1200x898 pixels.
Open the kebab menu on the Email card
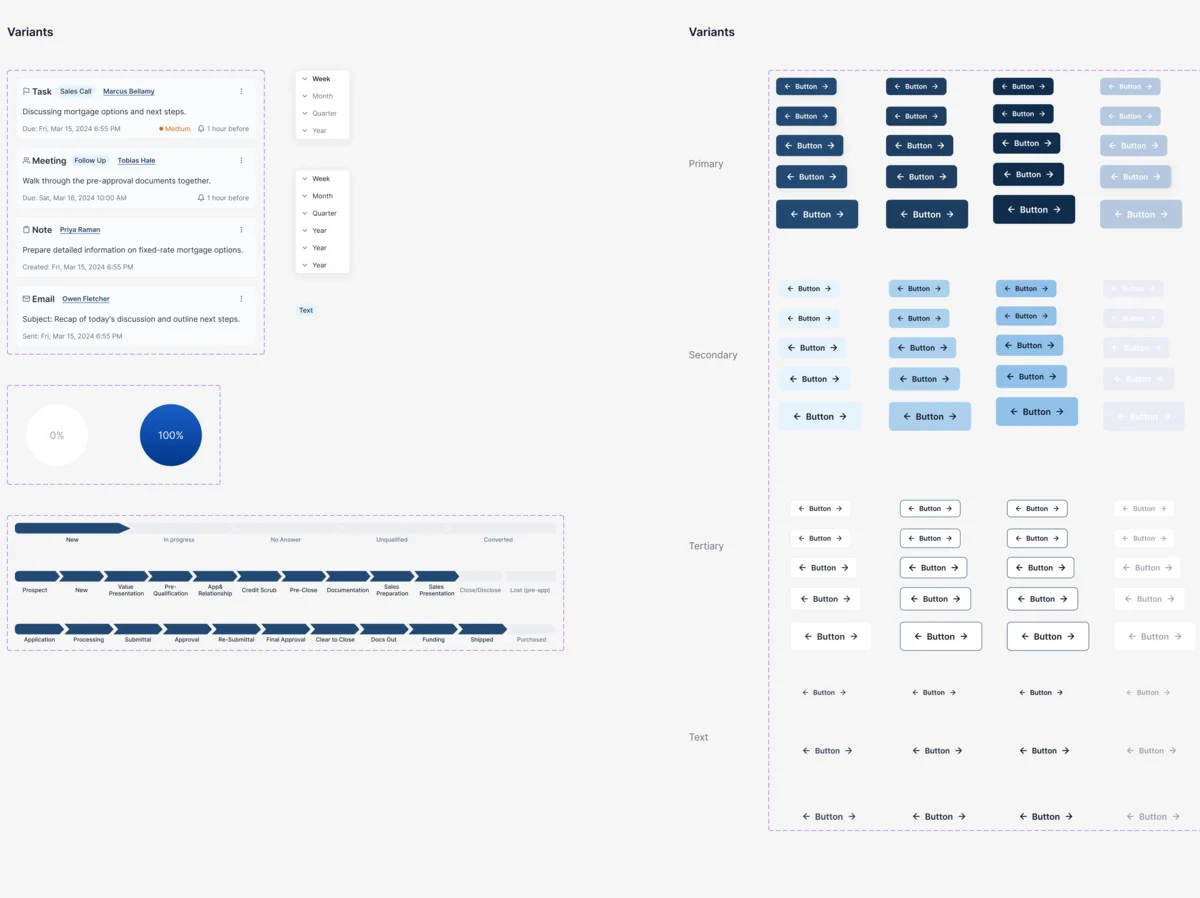pos(241,298)
